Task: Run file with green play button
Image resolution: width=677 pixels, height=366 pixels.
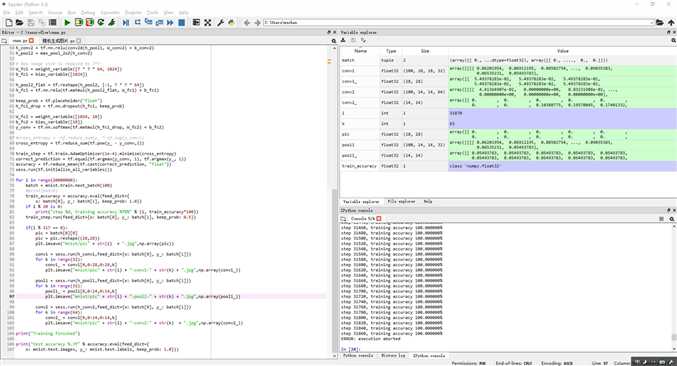Action: (67, 22)
